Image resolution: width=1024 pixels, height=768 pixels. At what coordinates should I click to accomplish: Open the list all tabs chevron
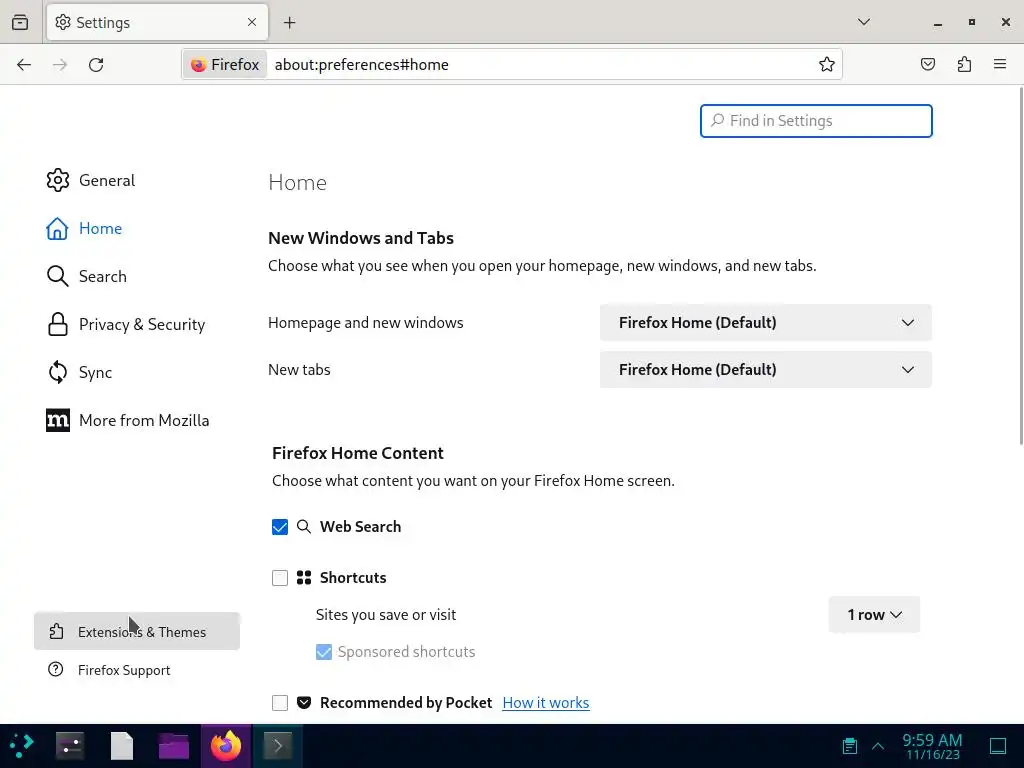tap(863, 22)
